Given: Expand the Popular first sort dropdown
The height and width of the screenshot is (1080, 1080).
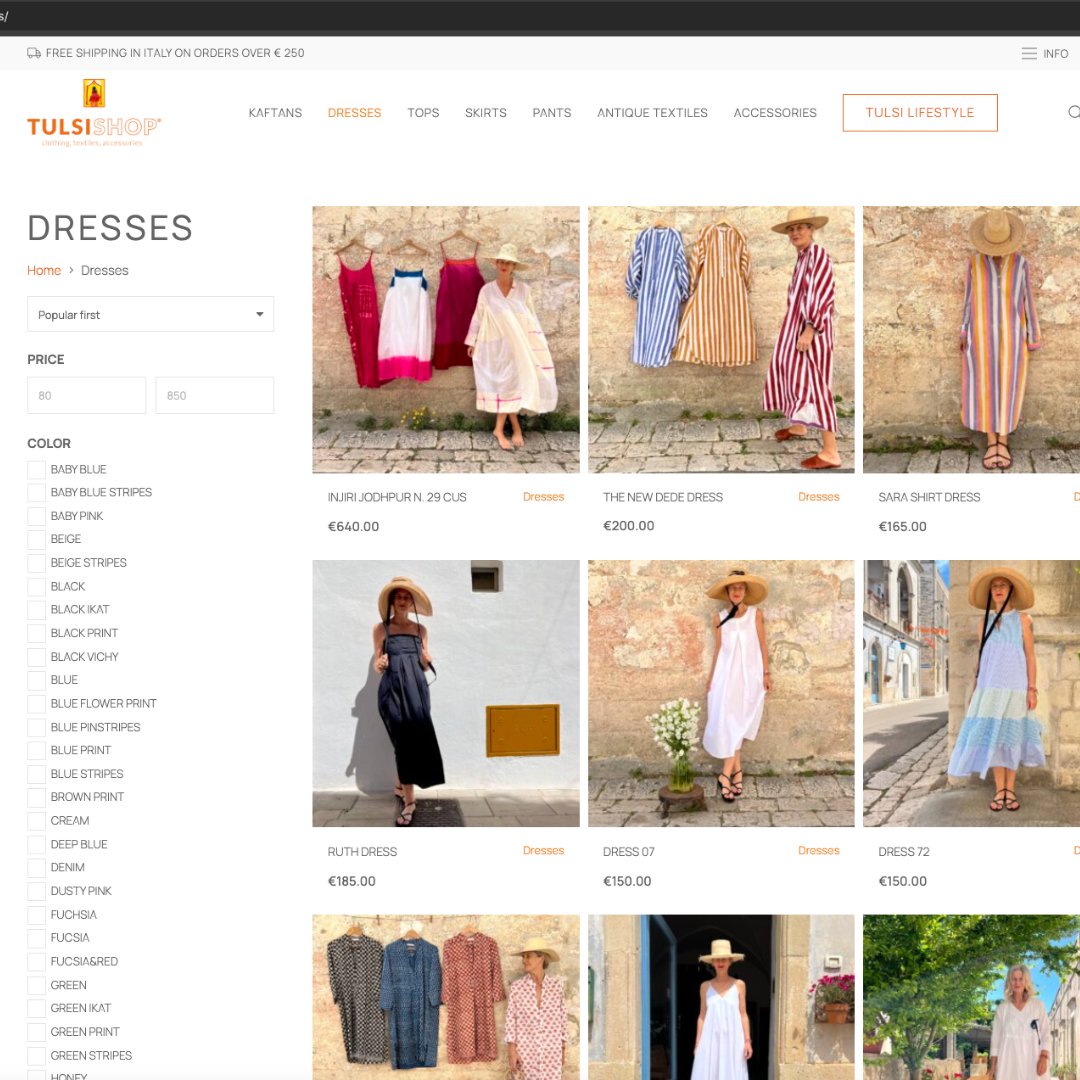Looking at the screenshot, I should [150, 314].
